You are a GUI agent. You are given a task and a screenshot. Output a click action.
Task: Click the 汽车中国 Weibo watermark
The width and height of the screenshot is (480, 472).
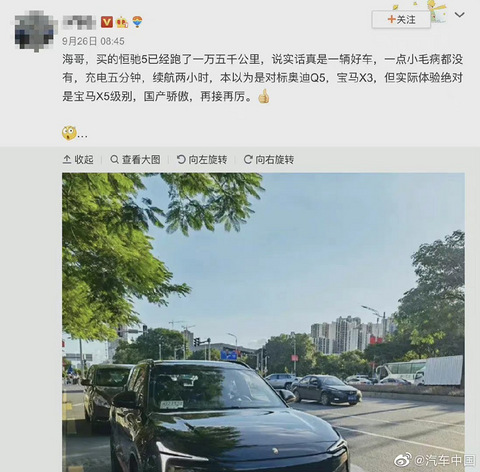pyautogui.click(x=435, y=460)
